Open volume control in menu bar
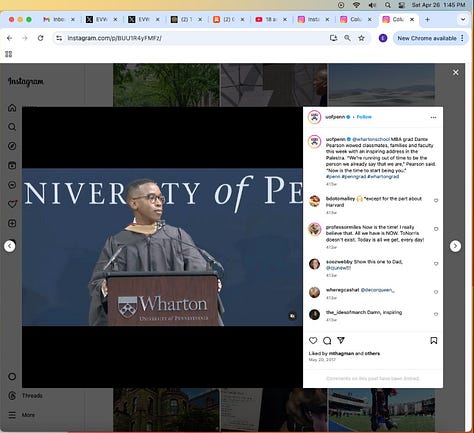 pos(372,5)
